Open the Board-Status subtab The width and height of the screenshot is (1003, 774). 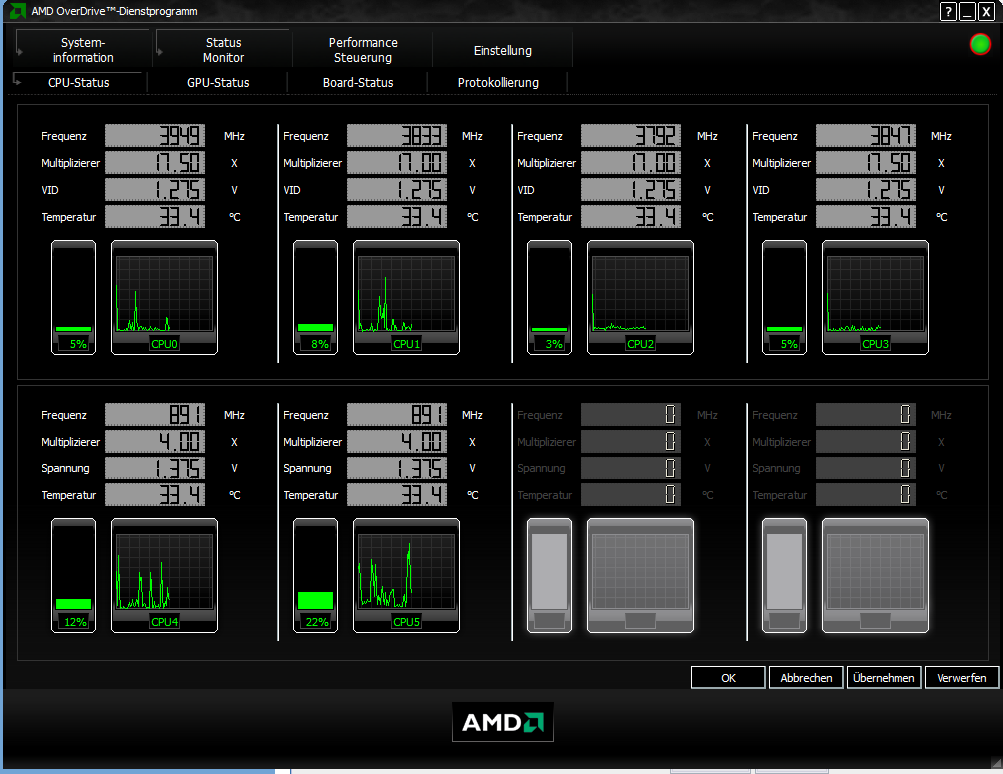tap(358, 83)
